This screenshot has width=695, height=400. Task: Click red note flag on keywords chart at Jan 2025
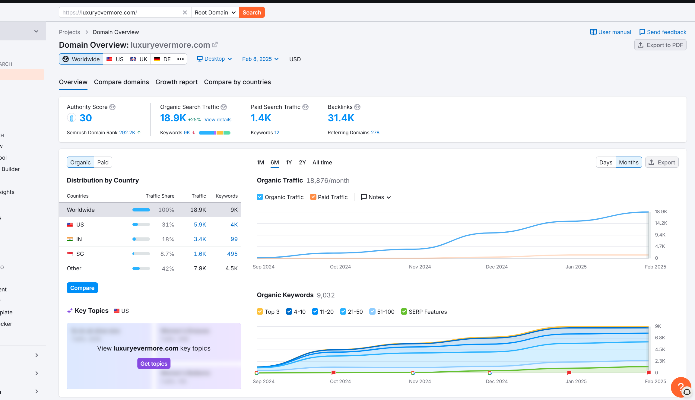(569, 373)
